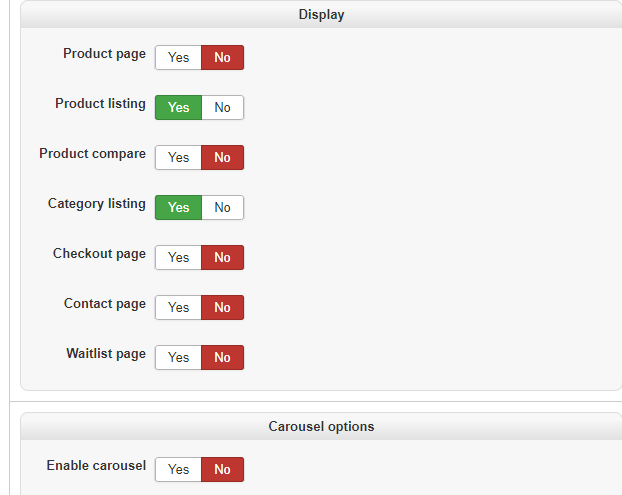Click the Carousel options section header
The width and height of the screenshot is (622, 495).
[x=321, y=427]
